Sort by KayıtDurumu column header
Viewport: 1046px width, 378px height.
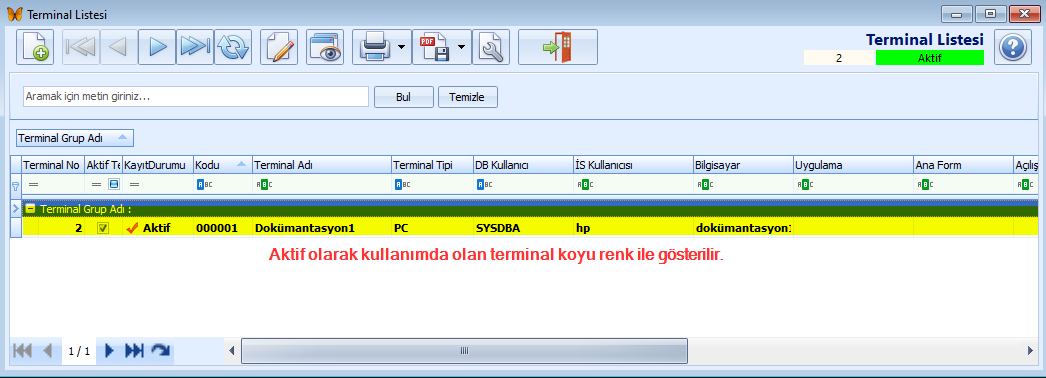[157, 165]
